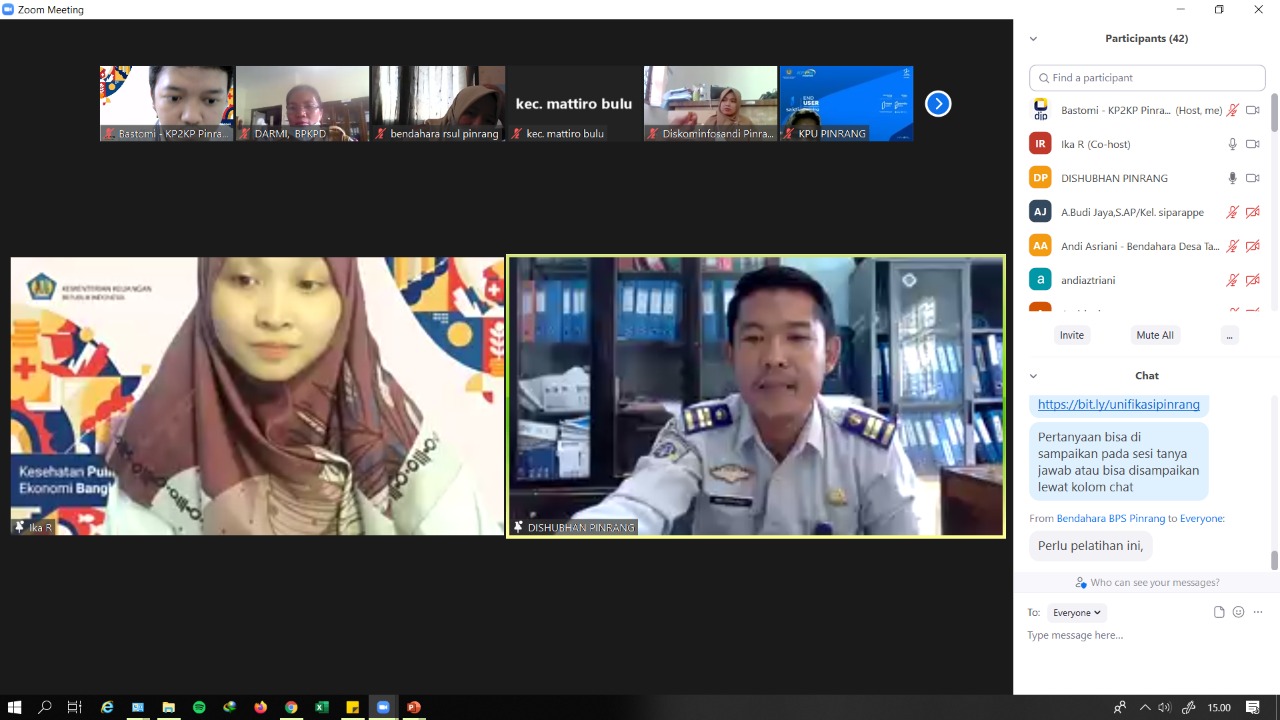Click the Find a participant search field
This screenshot has width=1280, height=720.
coord(1147,78)
